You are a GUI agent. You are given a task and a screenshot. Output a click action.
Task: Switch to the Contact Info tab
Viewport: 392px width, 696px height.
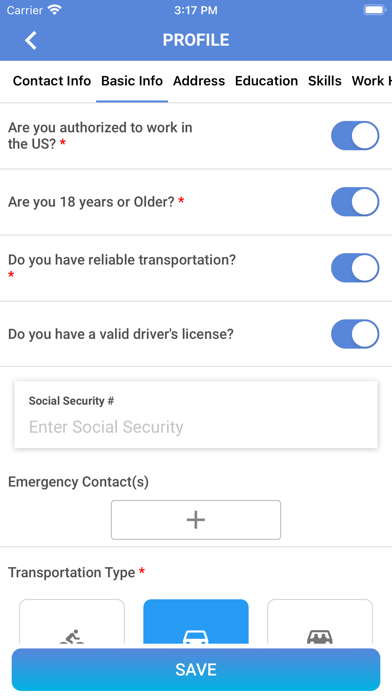52,81
